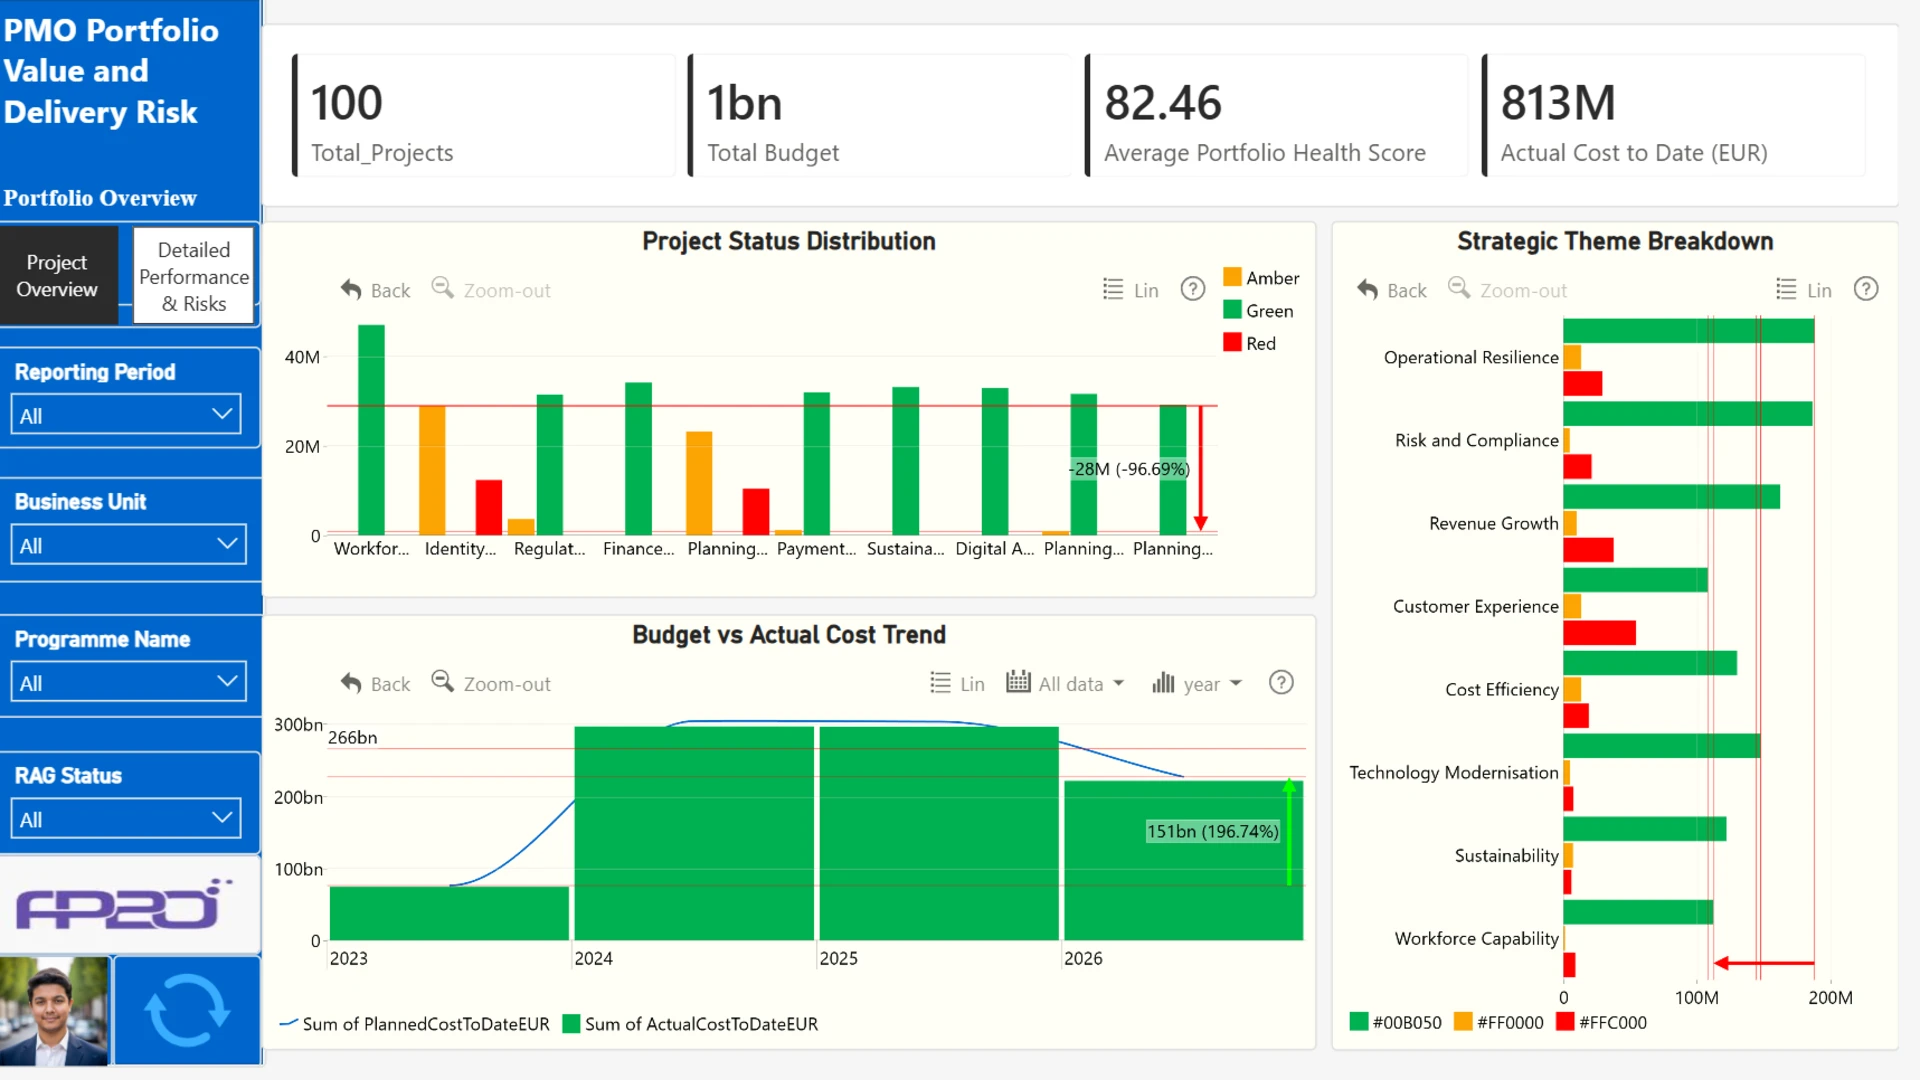The image size is (1920, 1080).
Task: Click the Identity amber bar
Action: (432, 470)
